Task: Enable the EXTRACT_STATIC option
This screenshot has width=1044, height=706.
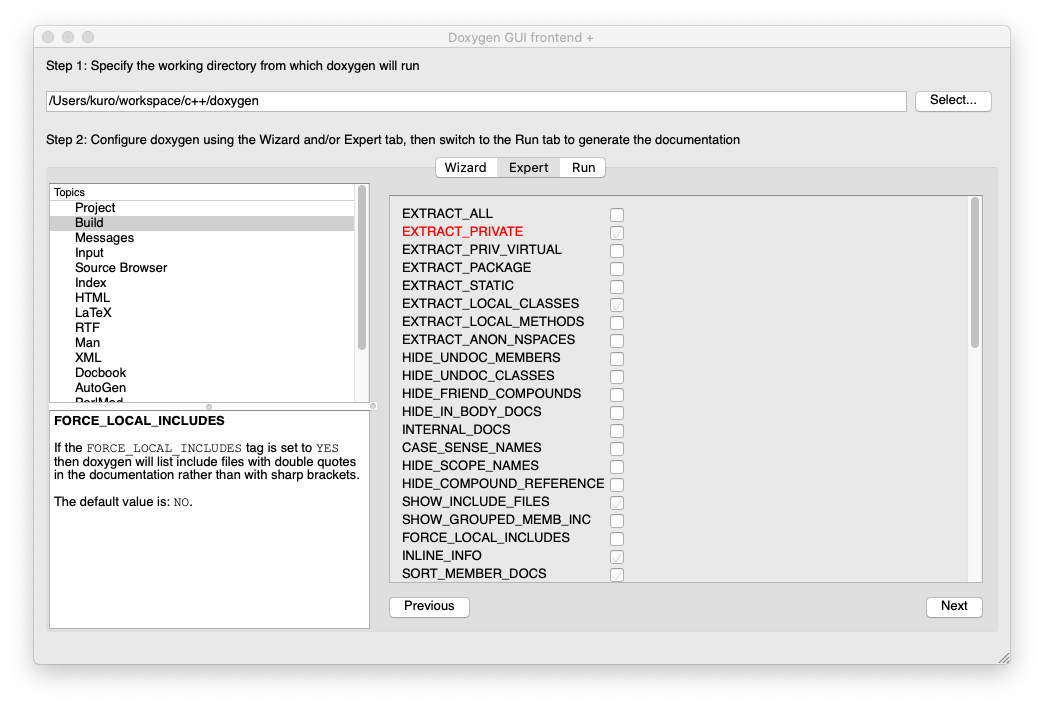Action: click(617, 286)
